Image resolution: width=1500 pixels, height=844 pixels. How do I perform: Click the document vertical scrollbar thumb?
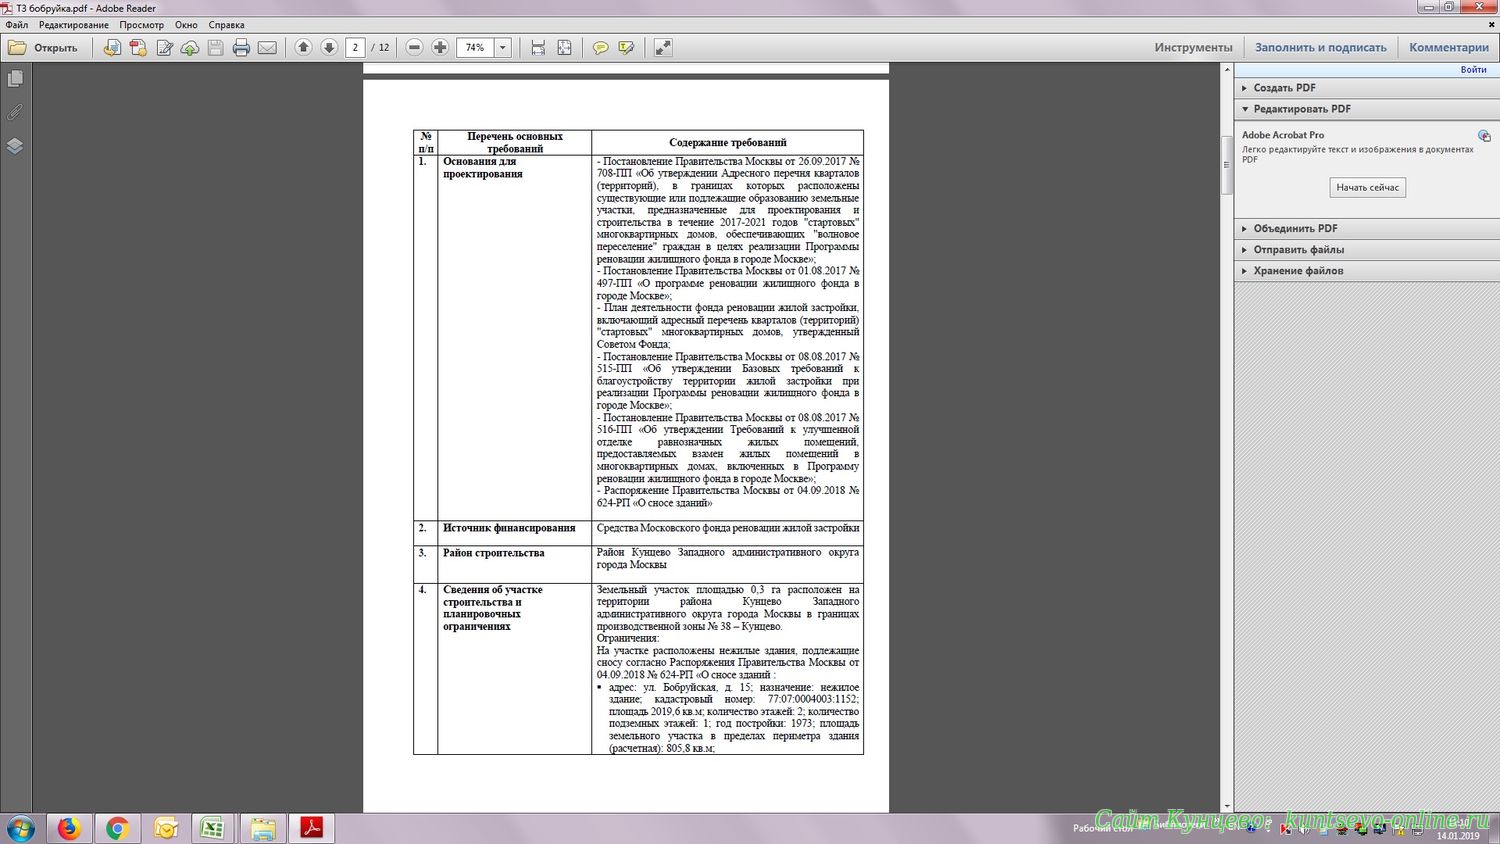coord(1227,165)
